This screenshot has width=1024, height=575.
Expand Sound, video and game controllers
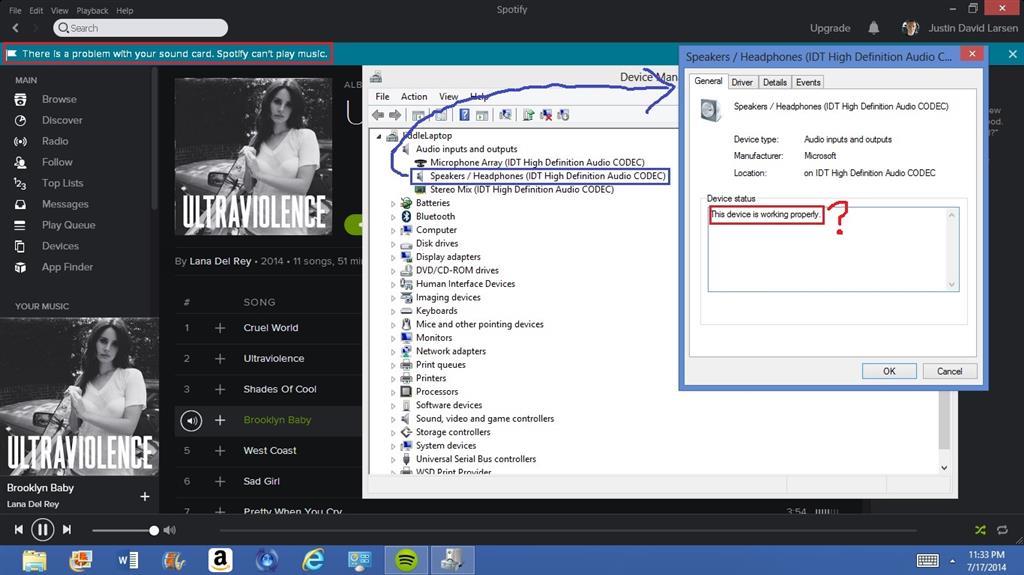tap(393, 419)
